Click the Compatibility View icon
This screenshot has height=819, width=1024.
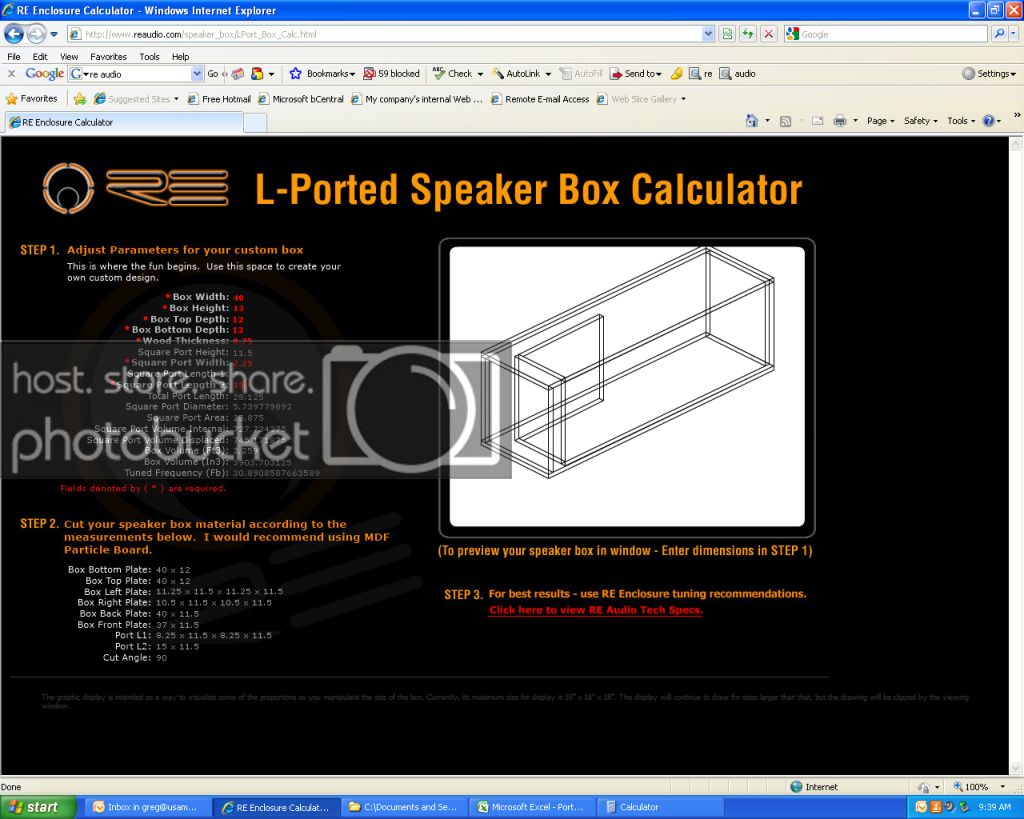click(x=728, y=34)
